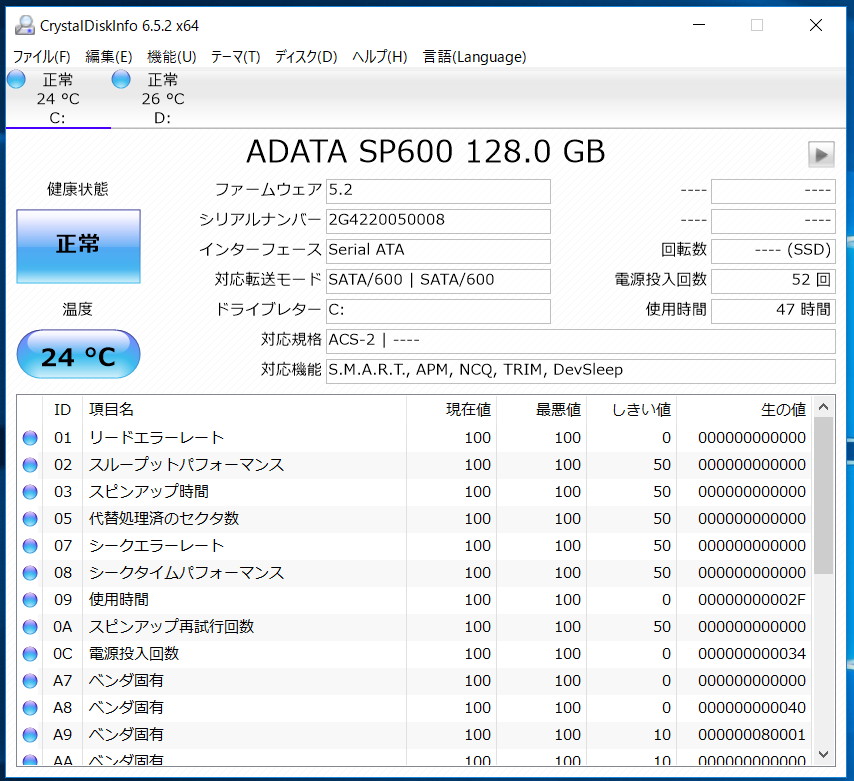The image size is (854, 781).
Task: Click the firmware field showing 5.2
Action: click(438, 191)
